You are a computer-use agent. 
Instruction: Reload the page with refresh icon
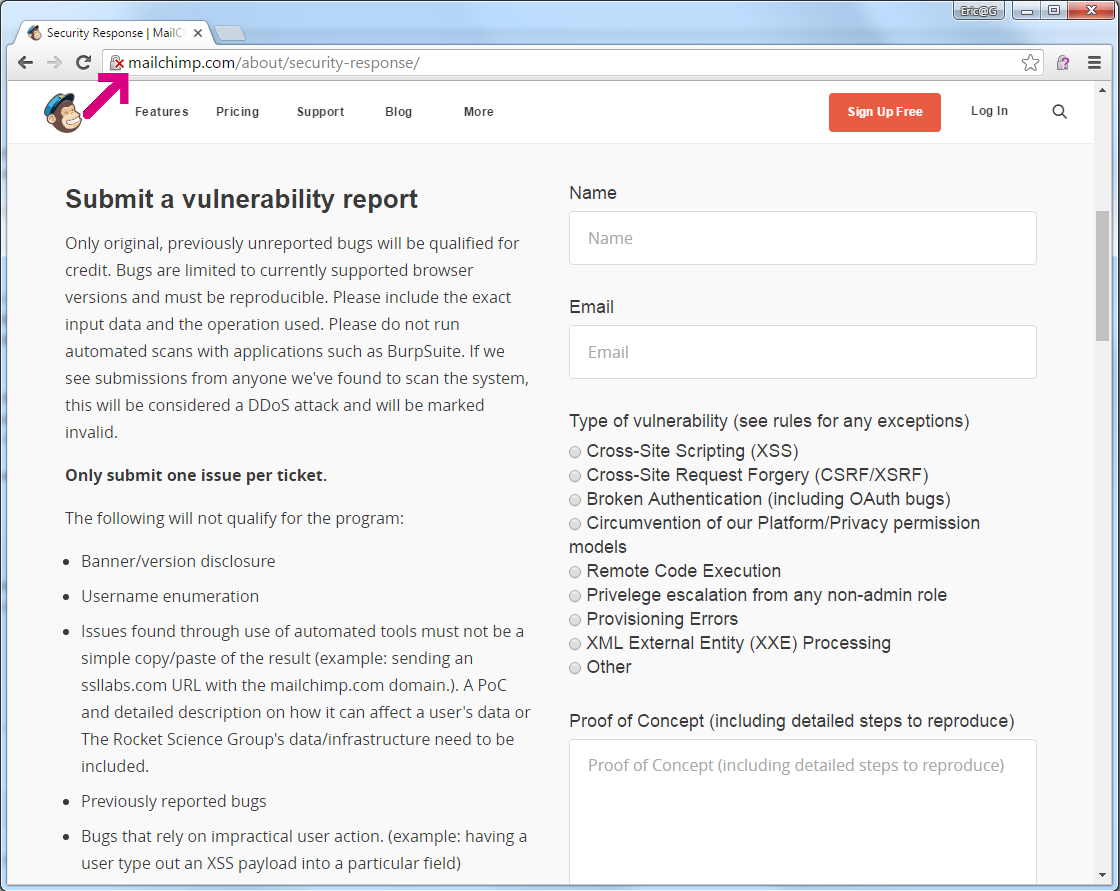tap(83, 63)
